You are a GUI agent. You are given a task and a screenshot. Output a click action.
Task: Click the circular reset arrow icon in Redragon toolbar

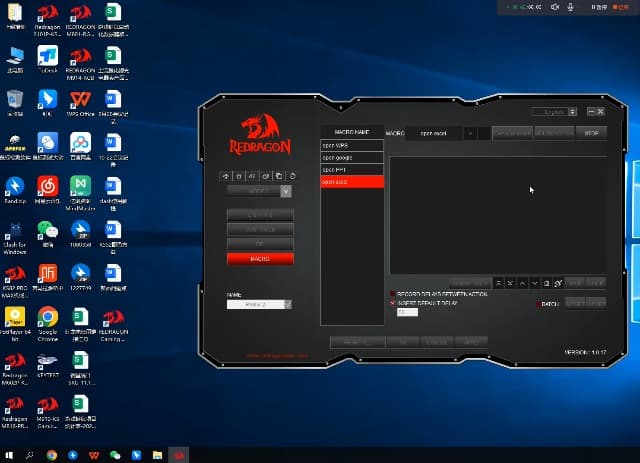click(292, 176)
